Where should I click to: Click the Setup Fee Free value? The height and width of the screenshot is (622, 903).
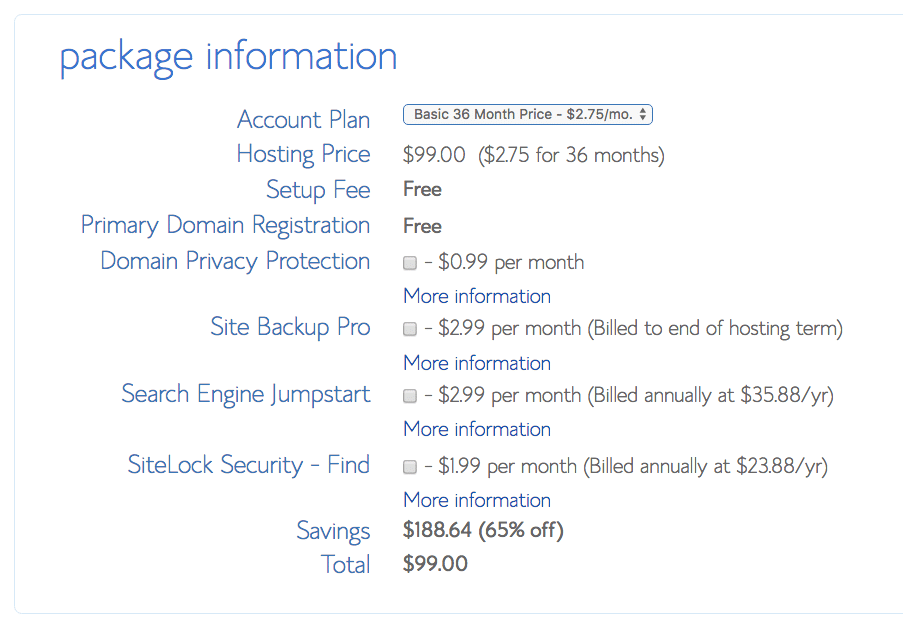[x=422, y=189]
